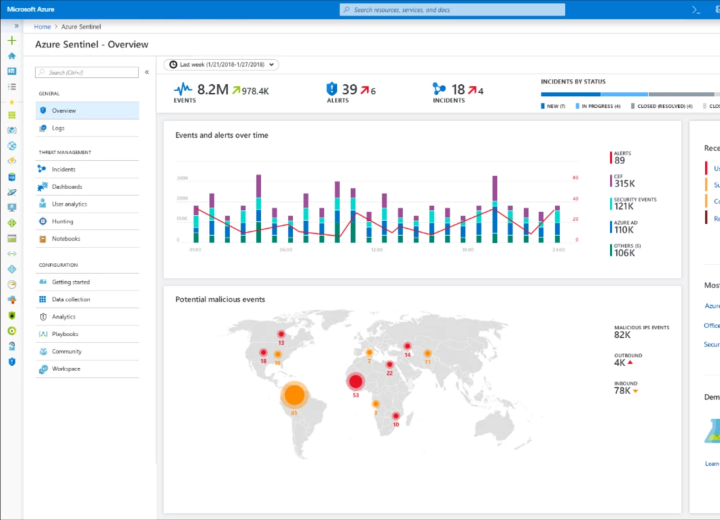Open User analytics menu item

87,204
